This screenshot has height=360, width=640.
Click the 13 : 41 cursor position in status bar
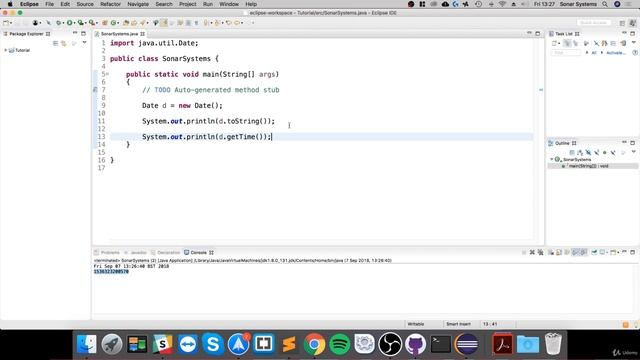coord(490,324)
